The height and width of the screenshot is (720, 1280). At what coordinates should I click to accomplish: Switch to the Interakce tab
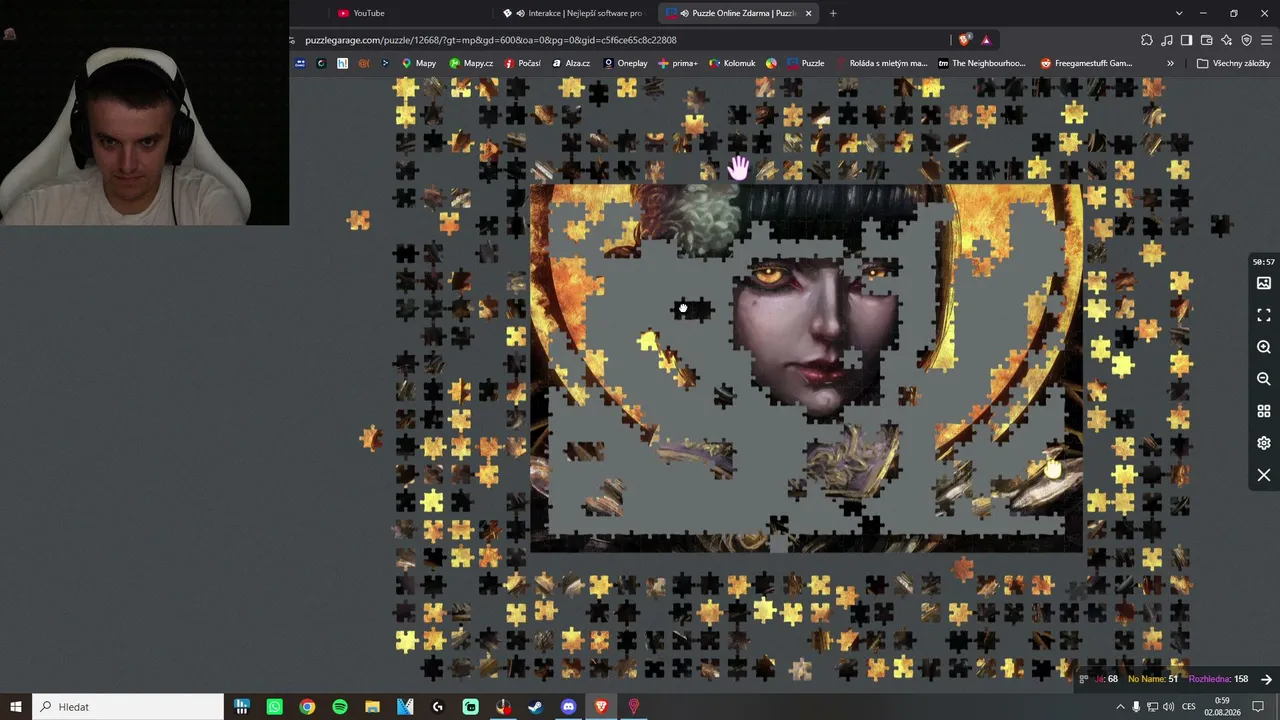(x=575, y=13)
